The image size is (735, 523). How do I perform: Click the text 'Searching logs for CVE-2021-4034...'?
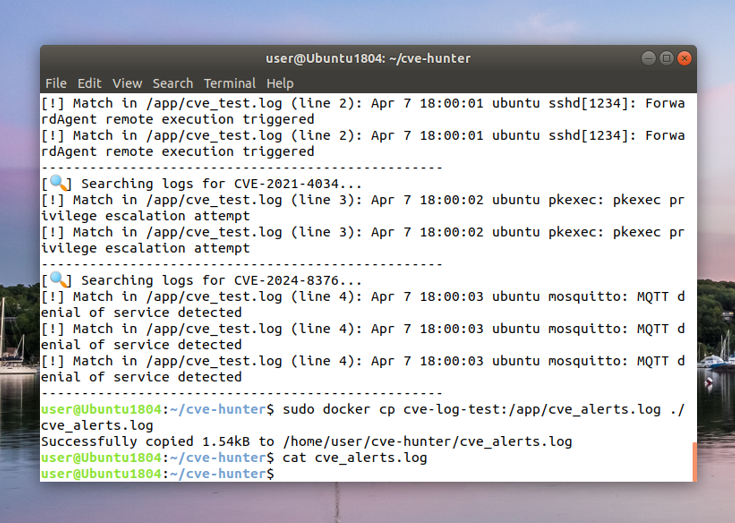(x=221, y=184)
